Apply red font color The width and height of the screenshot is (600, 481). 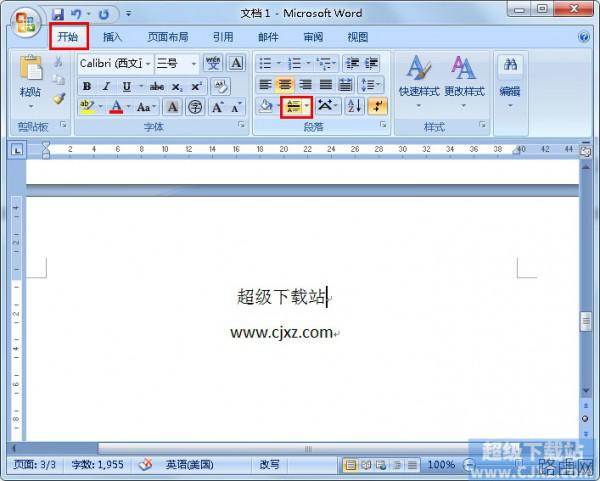point(116,107)
